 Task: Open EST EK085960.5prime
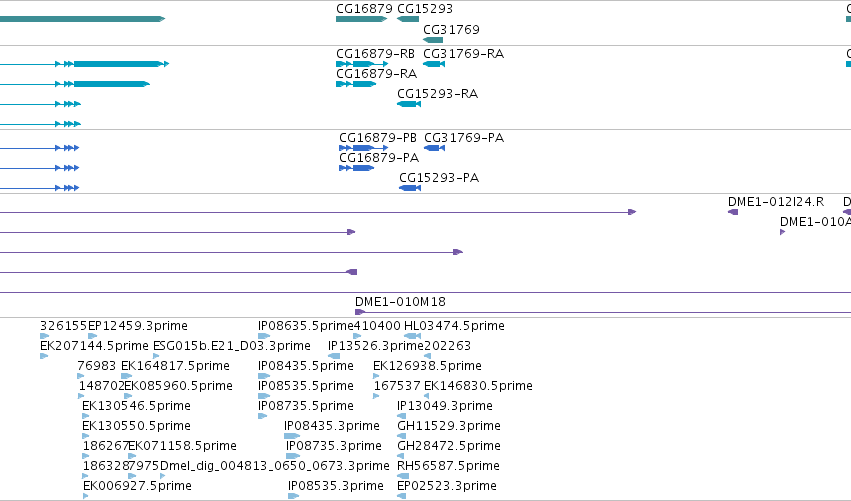tap(178, 386)
